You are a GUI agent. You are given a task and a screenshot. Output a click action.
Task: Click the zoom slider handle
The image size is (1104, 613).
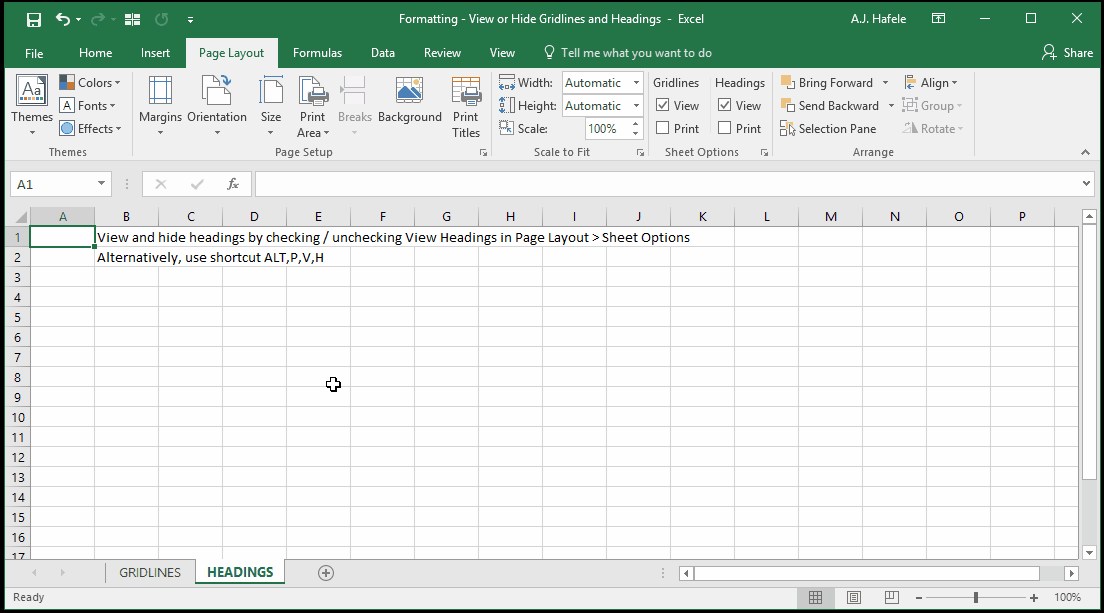click(976, 598)
